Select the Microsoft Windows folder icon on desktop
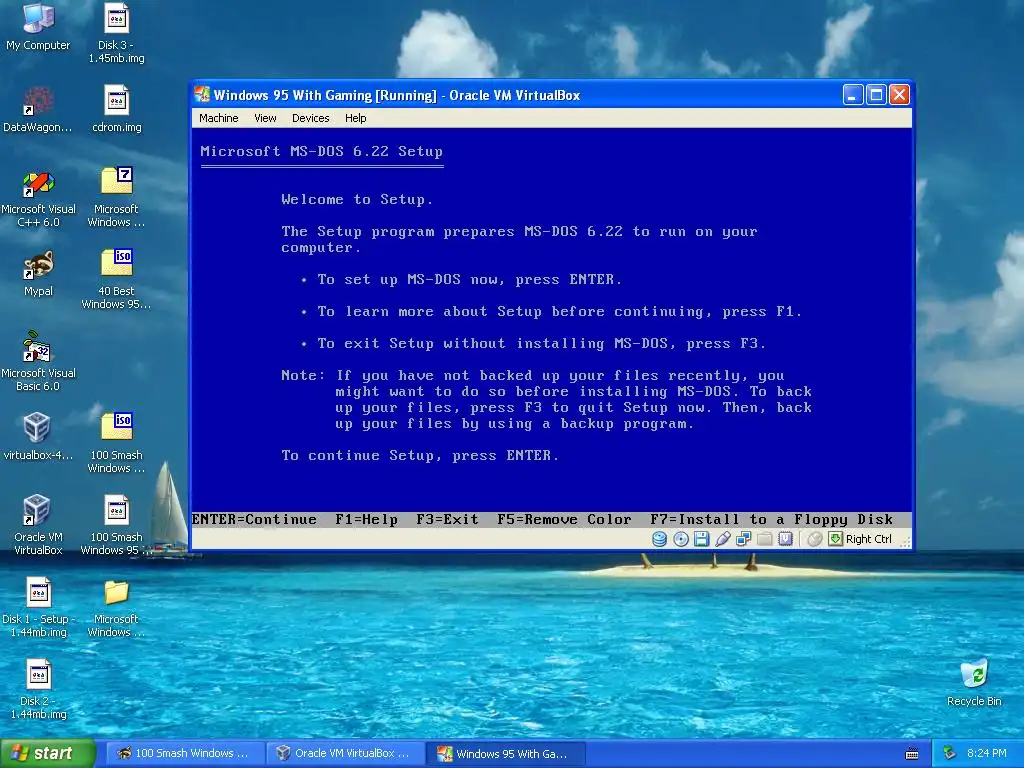Screen dimensions: 1024x768 [x=116, y=608]
